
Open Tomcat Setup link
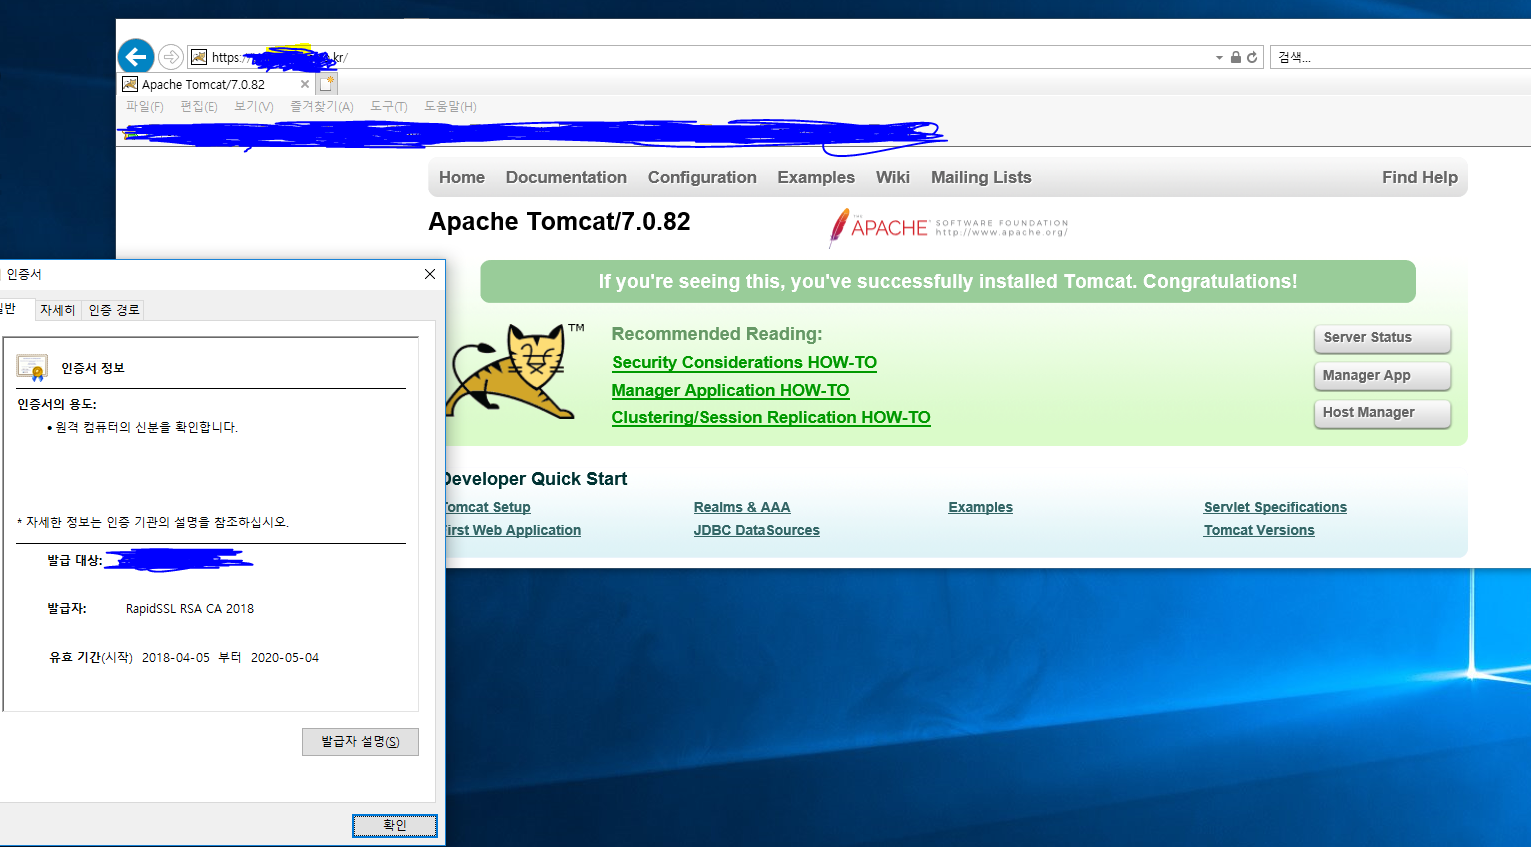(x=488, y=507)
